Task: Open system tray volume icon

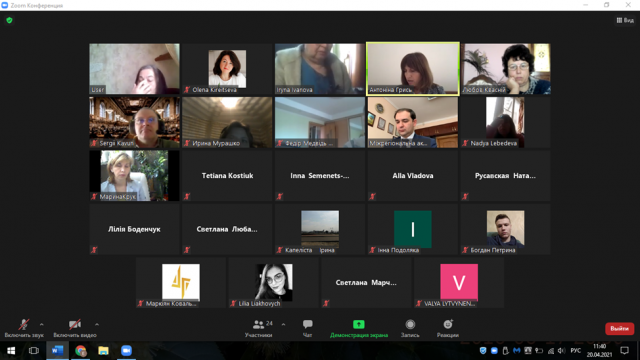Action: [x=562, y=351]
